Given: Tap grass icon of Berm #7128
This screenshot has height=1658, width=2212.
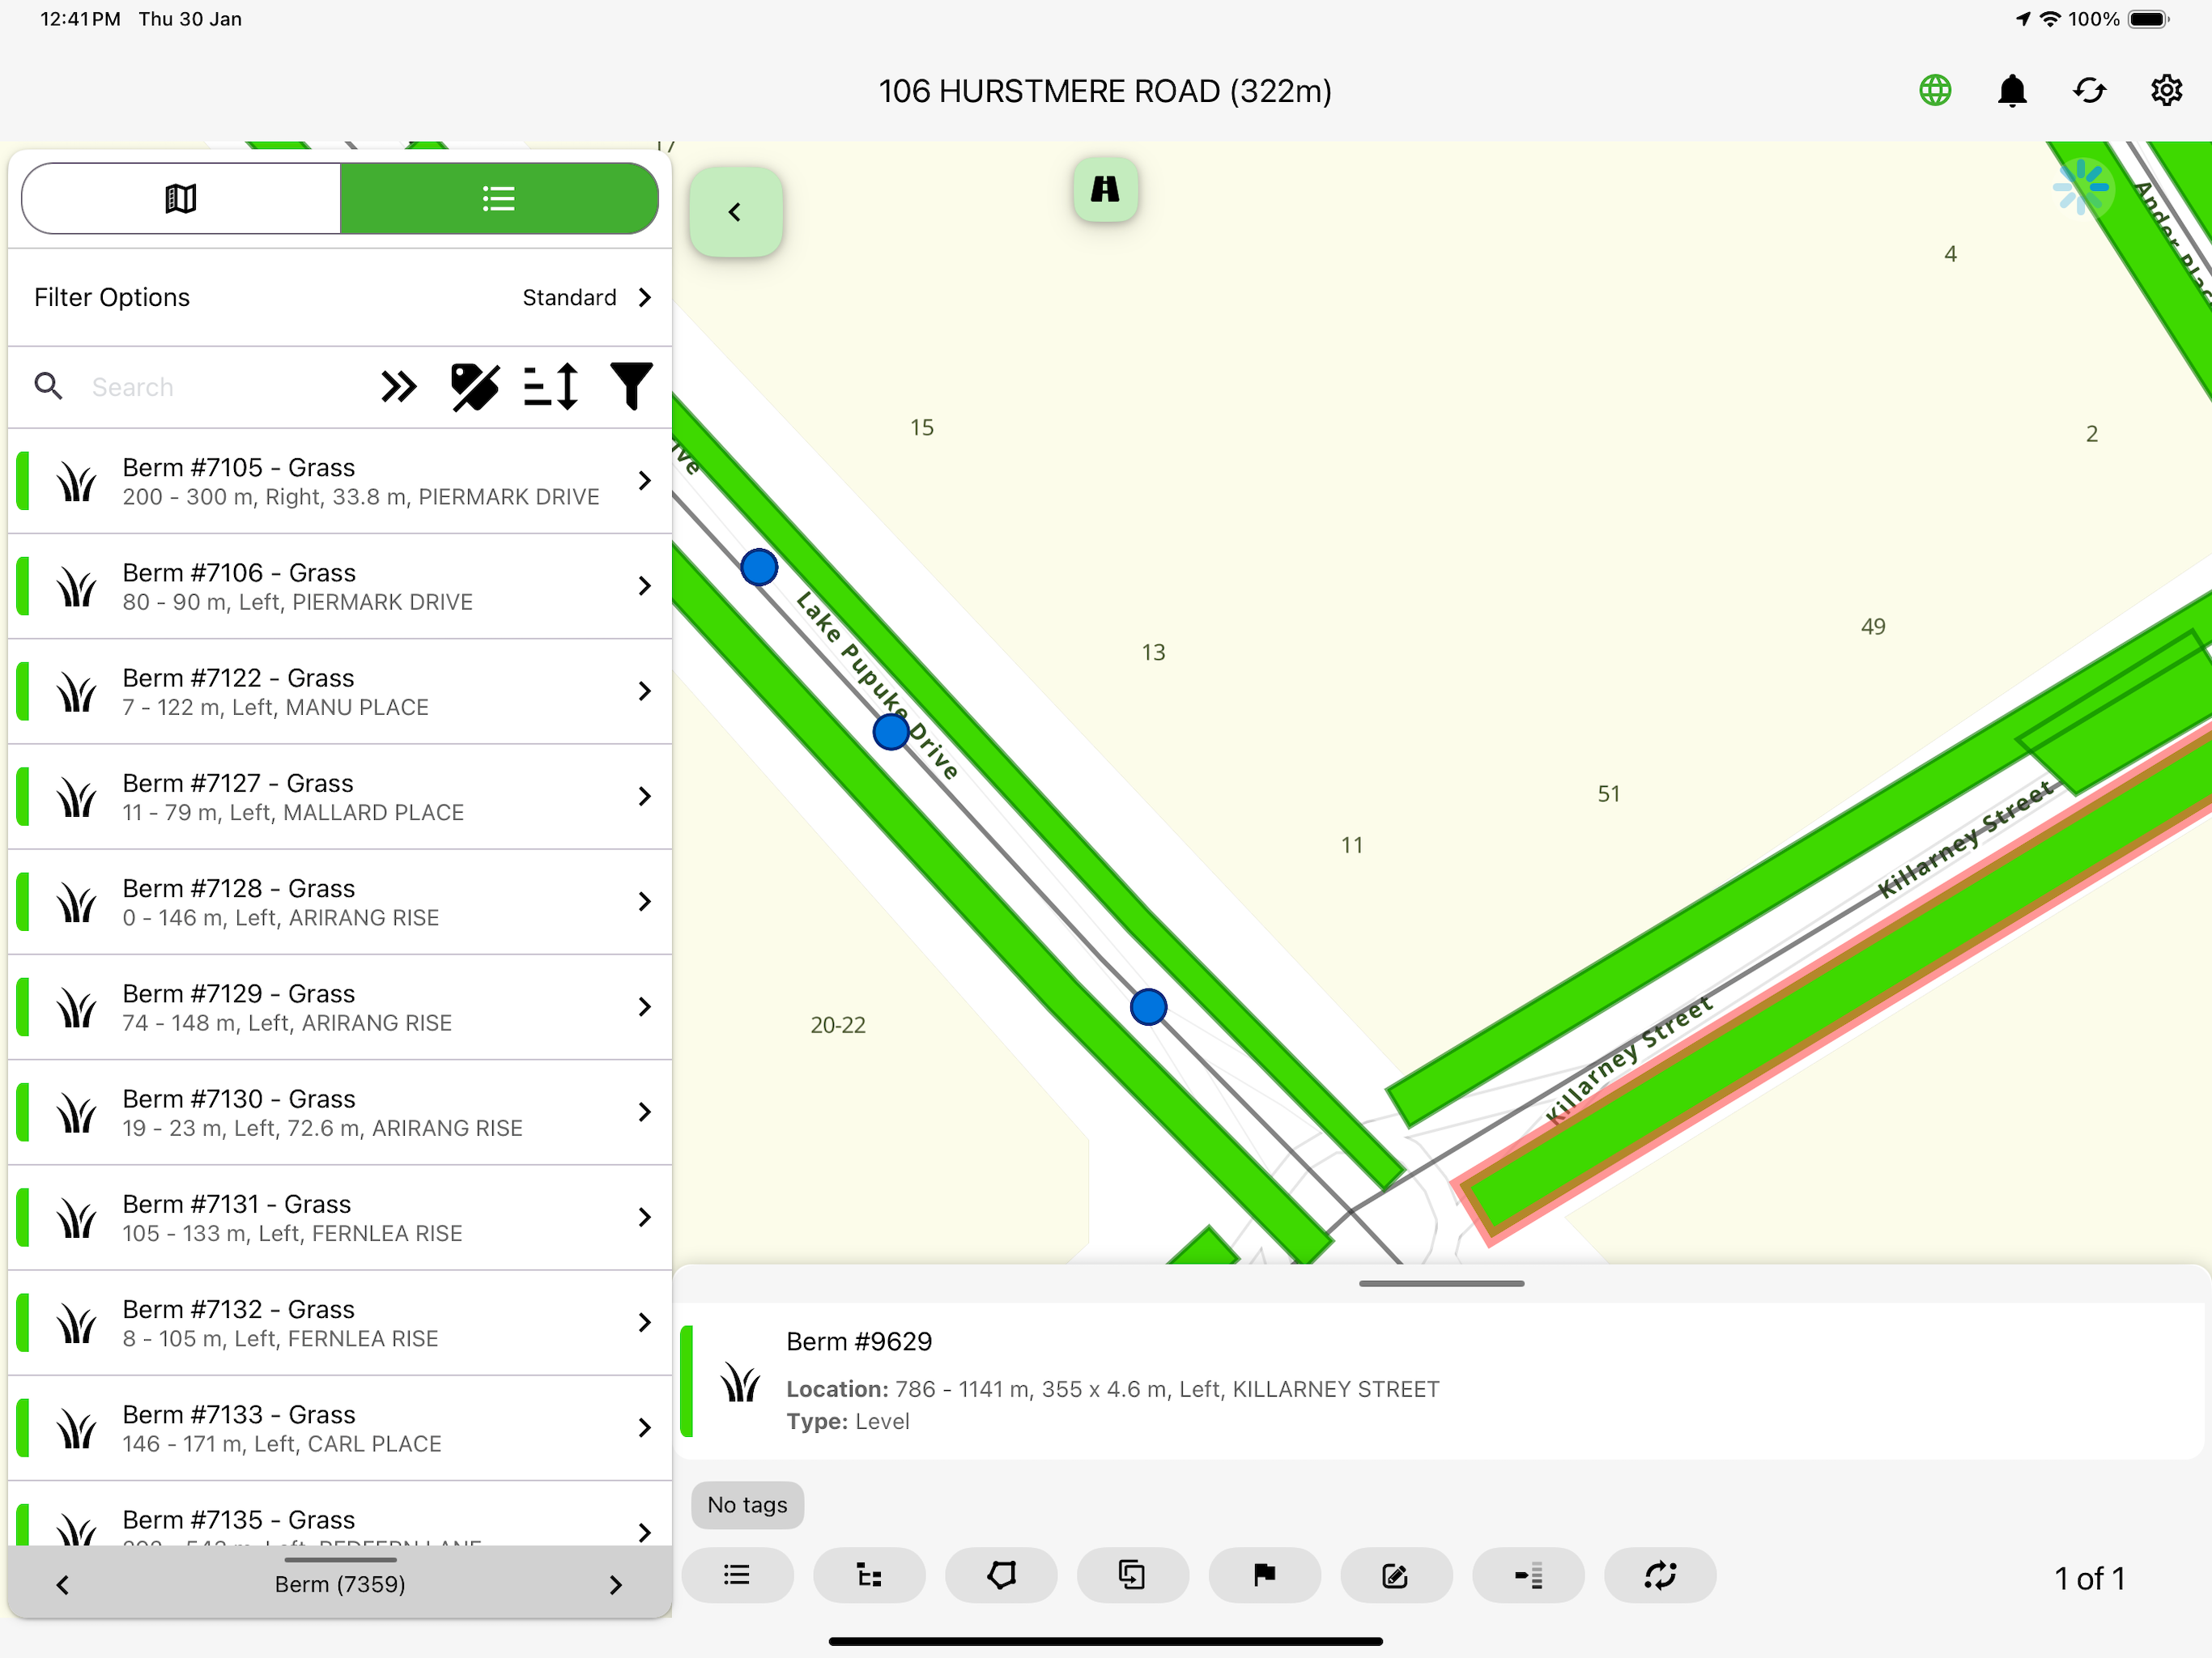Looking at the screenshot, I should click(x=76, y=903).
